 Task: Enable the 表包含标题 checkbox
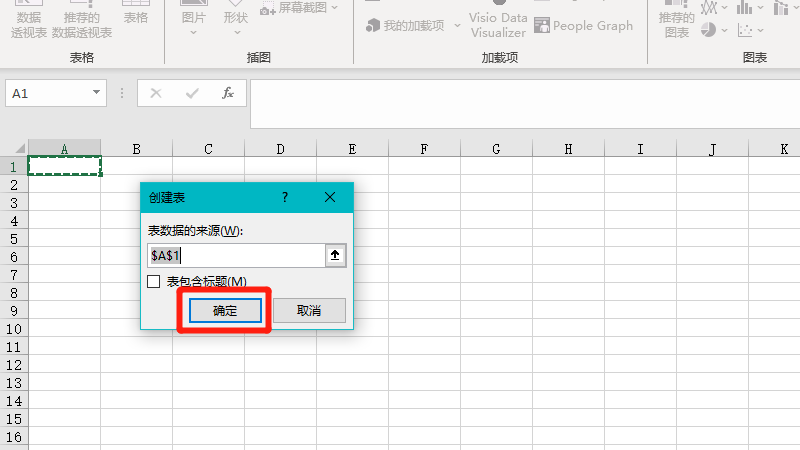coord(154,282)
